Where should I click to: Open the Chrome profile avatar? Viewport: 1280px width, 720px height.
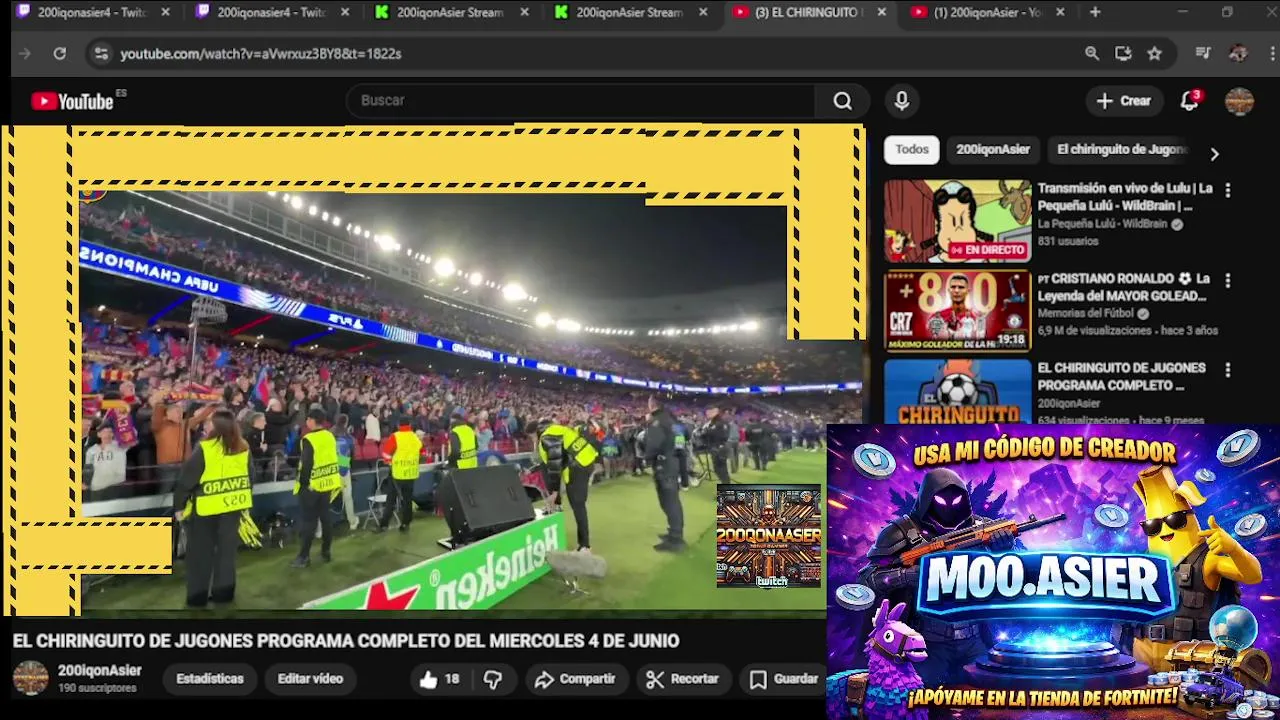click(x=1238, y=54)
